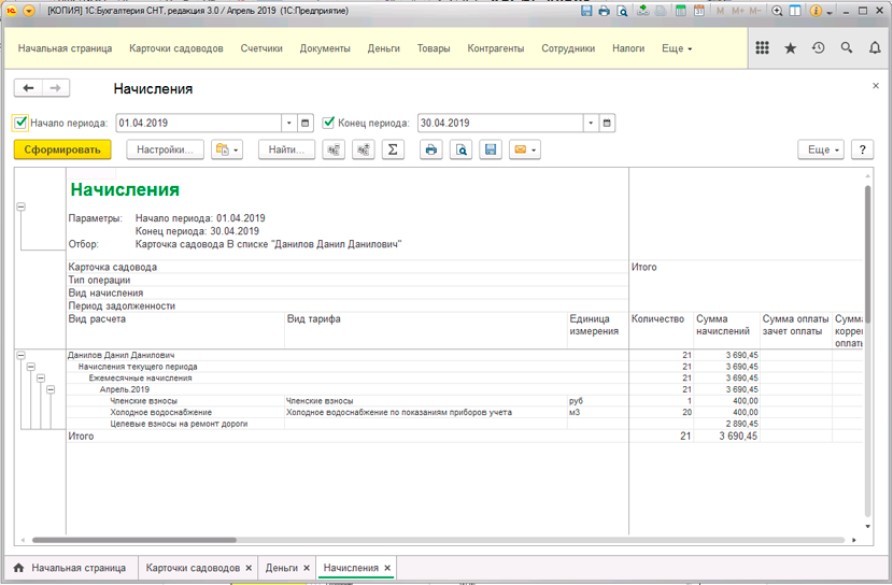Toggle the Конец периода checkbox
Viewport: 892px width, 585px height.
pyautogui.click(x=328, y=123)
